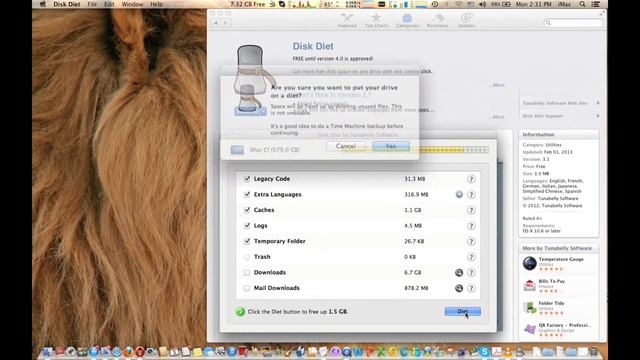Reveal Mail Downloads with magnifier icon

pyautogui.click(x=459, y=288)
